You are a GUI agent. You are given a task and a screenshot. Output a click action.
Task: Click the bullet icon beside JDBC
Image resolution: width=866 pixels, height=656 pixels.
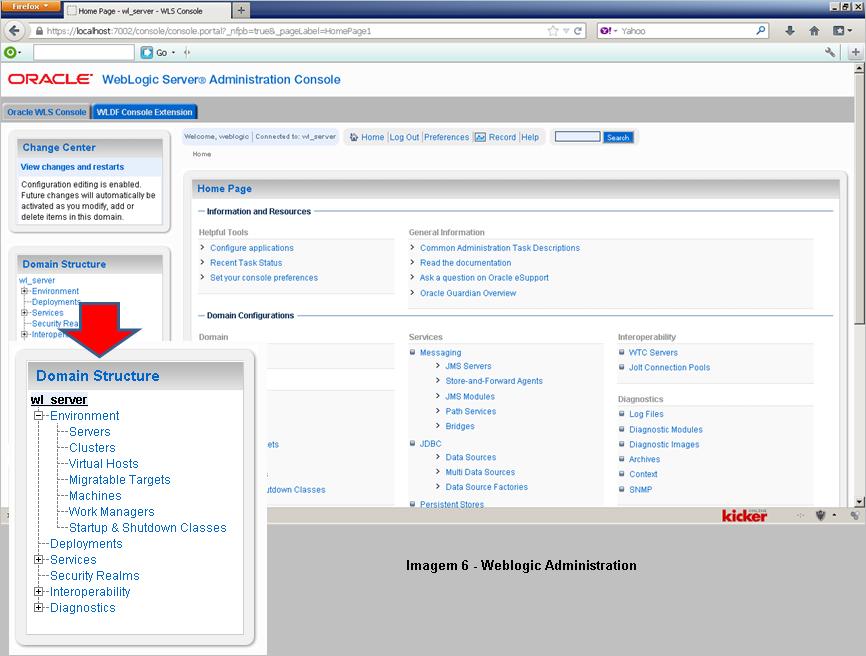pos(413,443)
